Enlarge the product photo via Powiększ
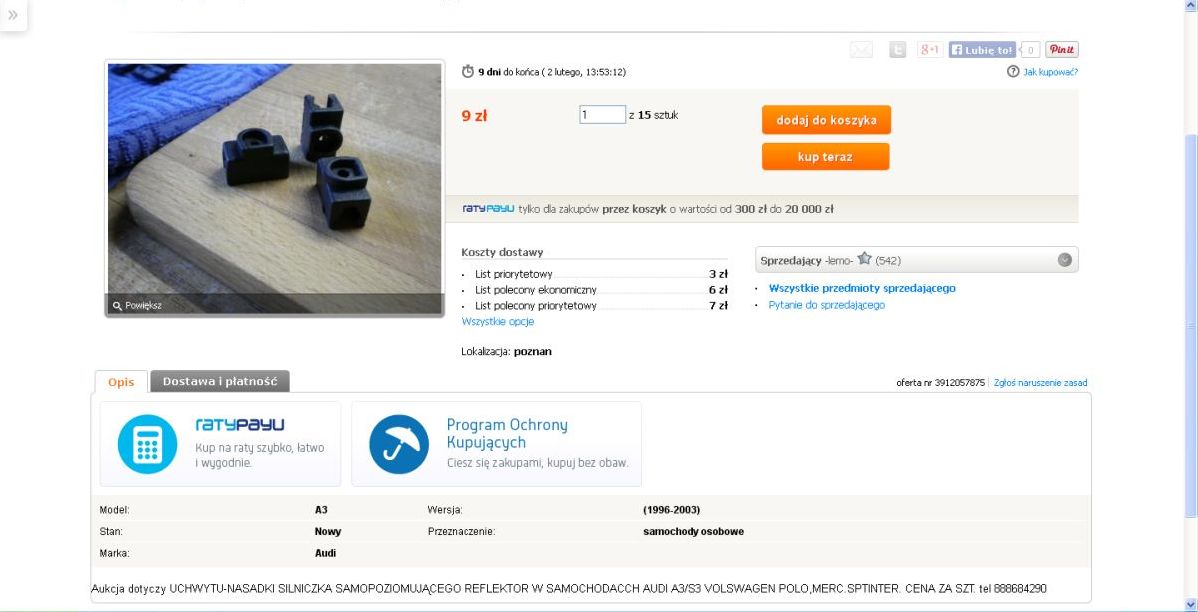Viewport: 1198px width, 612px height. [x=138, y=306]
